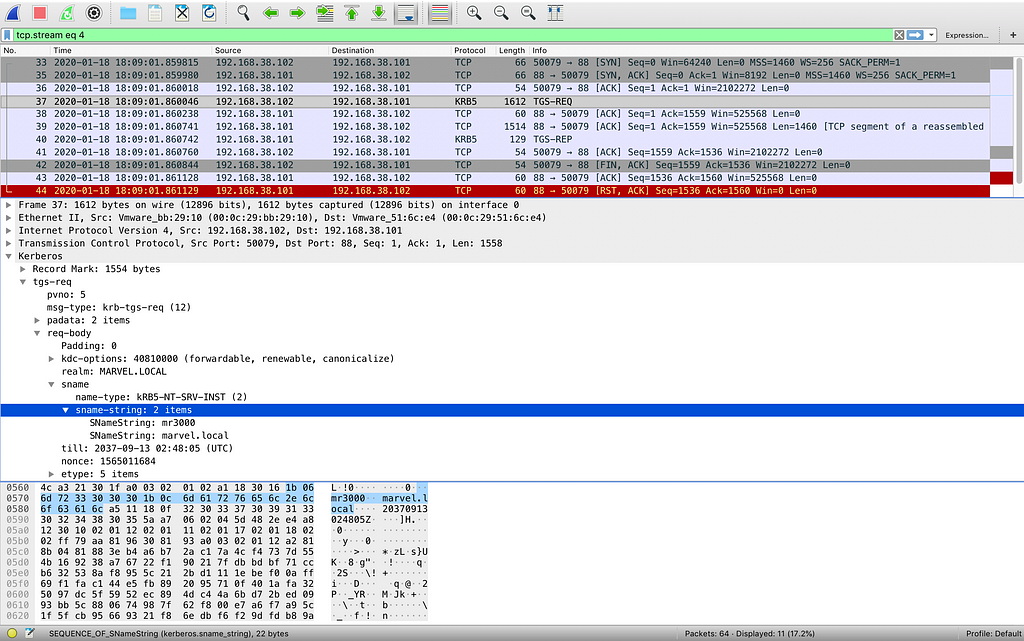Screen dimensions: 1024x641
Task: Save this capture file
Action: [155, 13]
